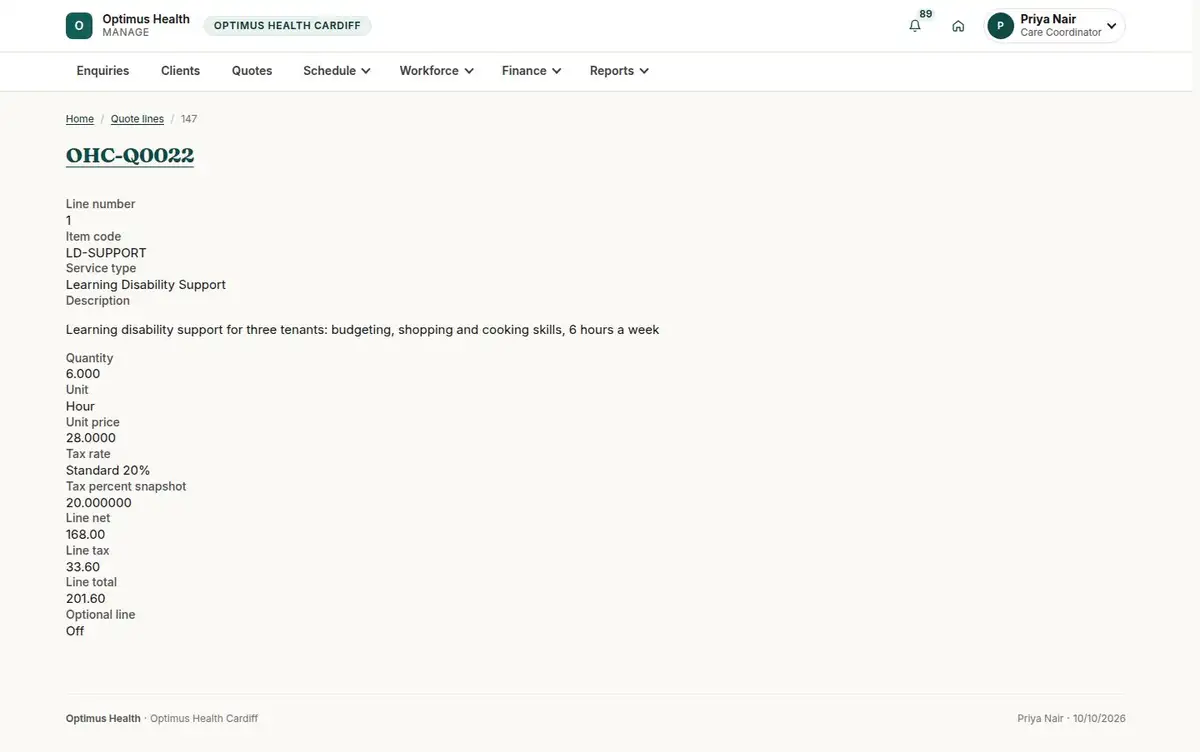
Task: Open the Workforce dropdown
Action: click(x=436, y=71)
